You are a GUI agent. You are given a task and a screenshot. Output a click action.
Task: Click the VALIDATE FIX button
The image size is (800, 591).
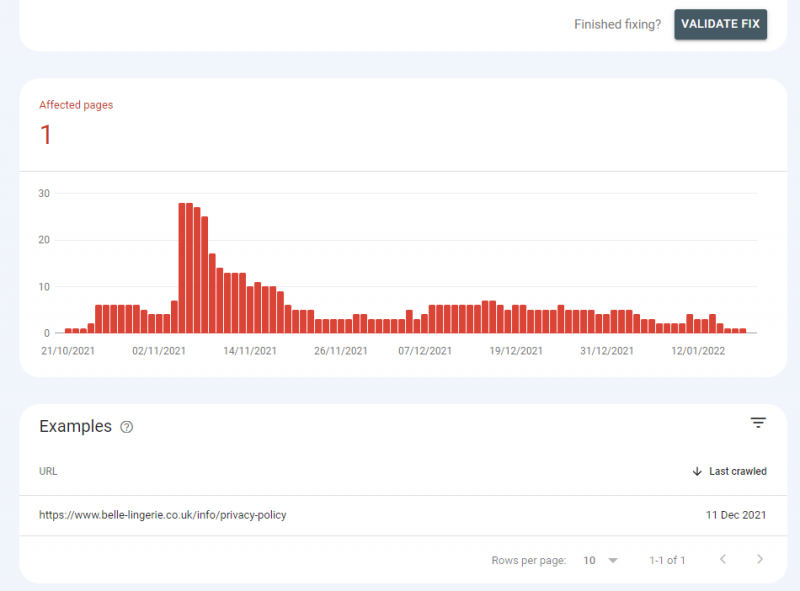pyautogui.click(x=720, y=24)
